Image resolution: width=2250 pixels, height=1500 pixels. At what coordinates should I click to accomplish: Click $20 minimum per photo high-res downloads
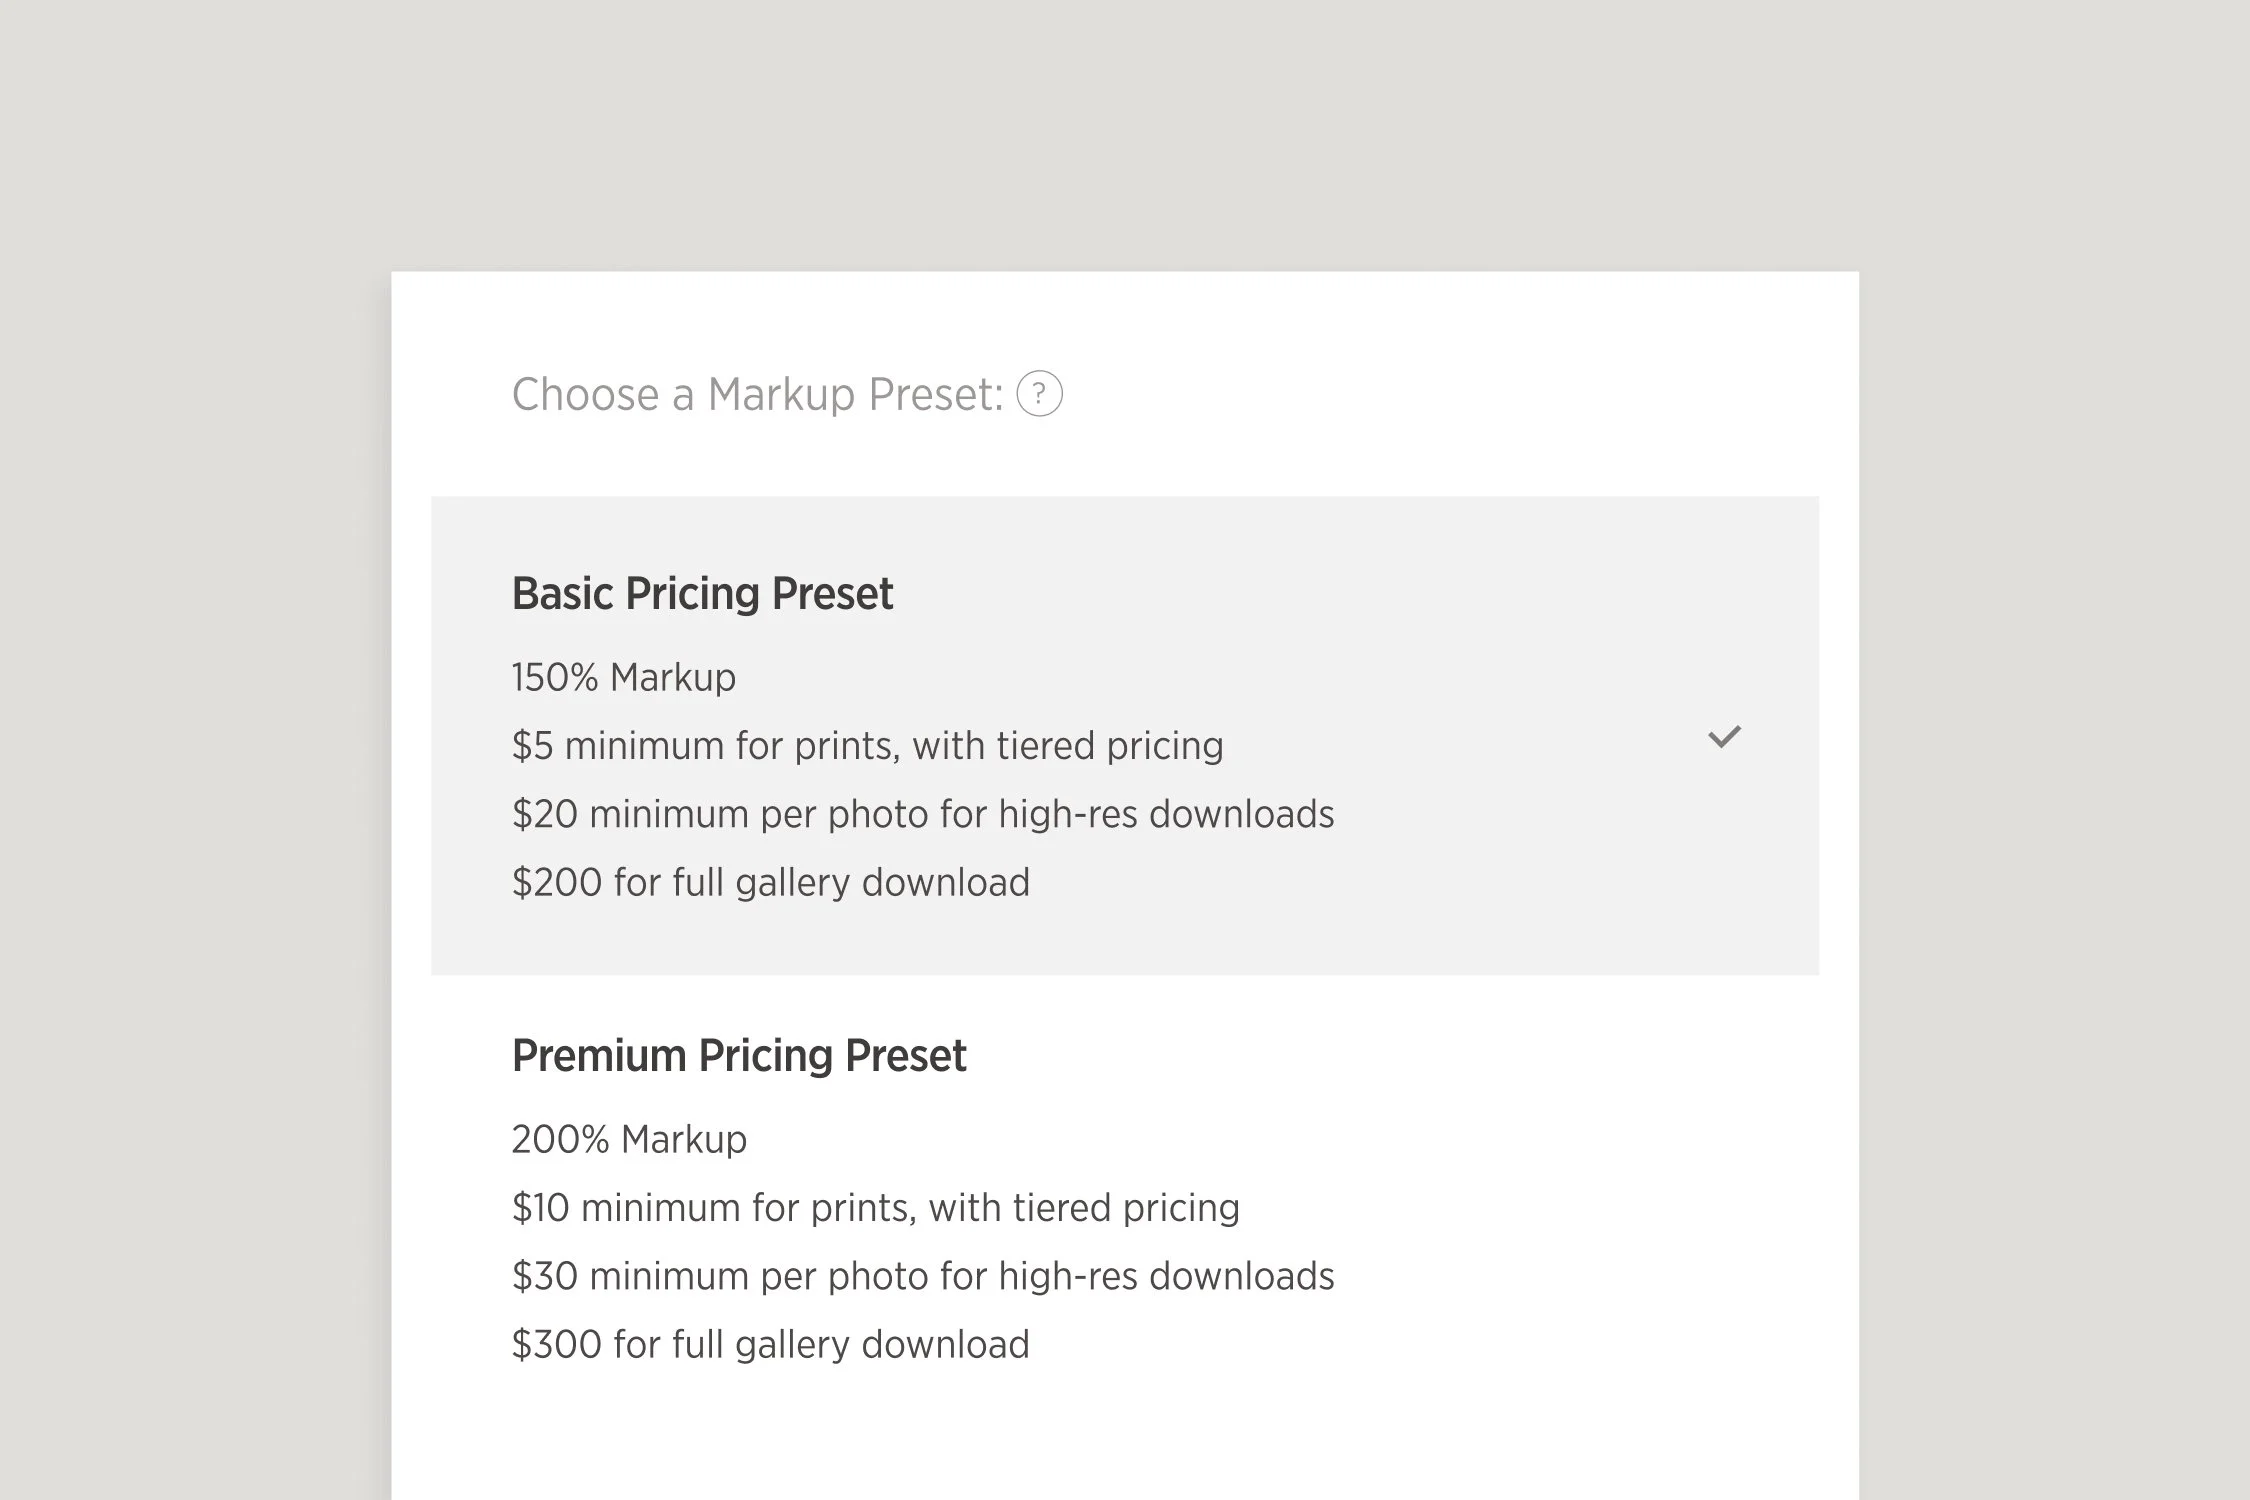(922, 814)
